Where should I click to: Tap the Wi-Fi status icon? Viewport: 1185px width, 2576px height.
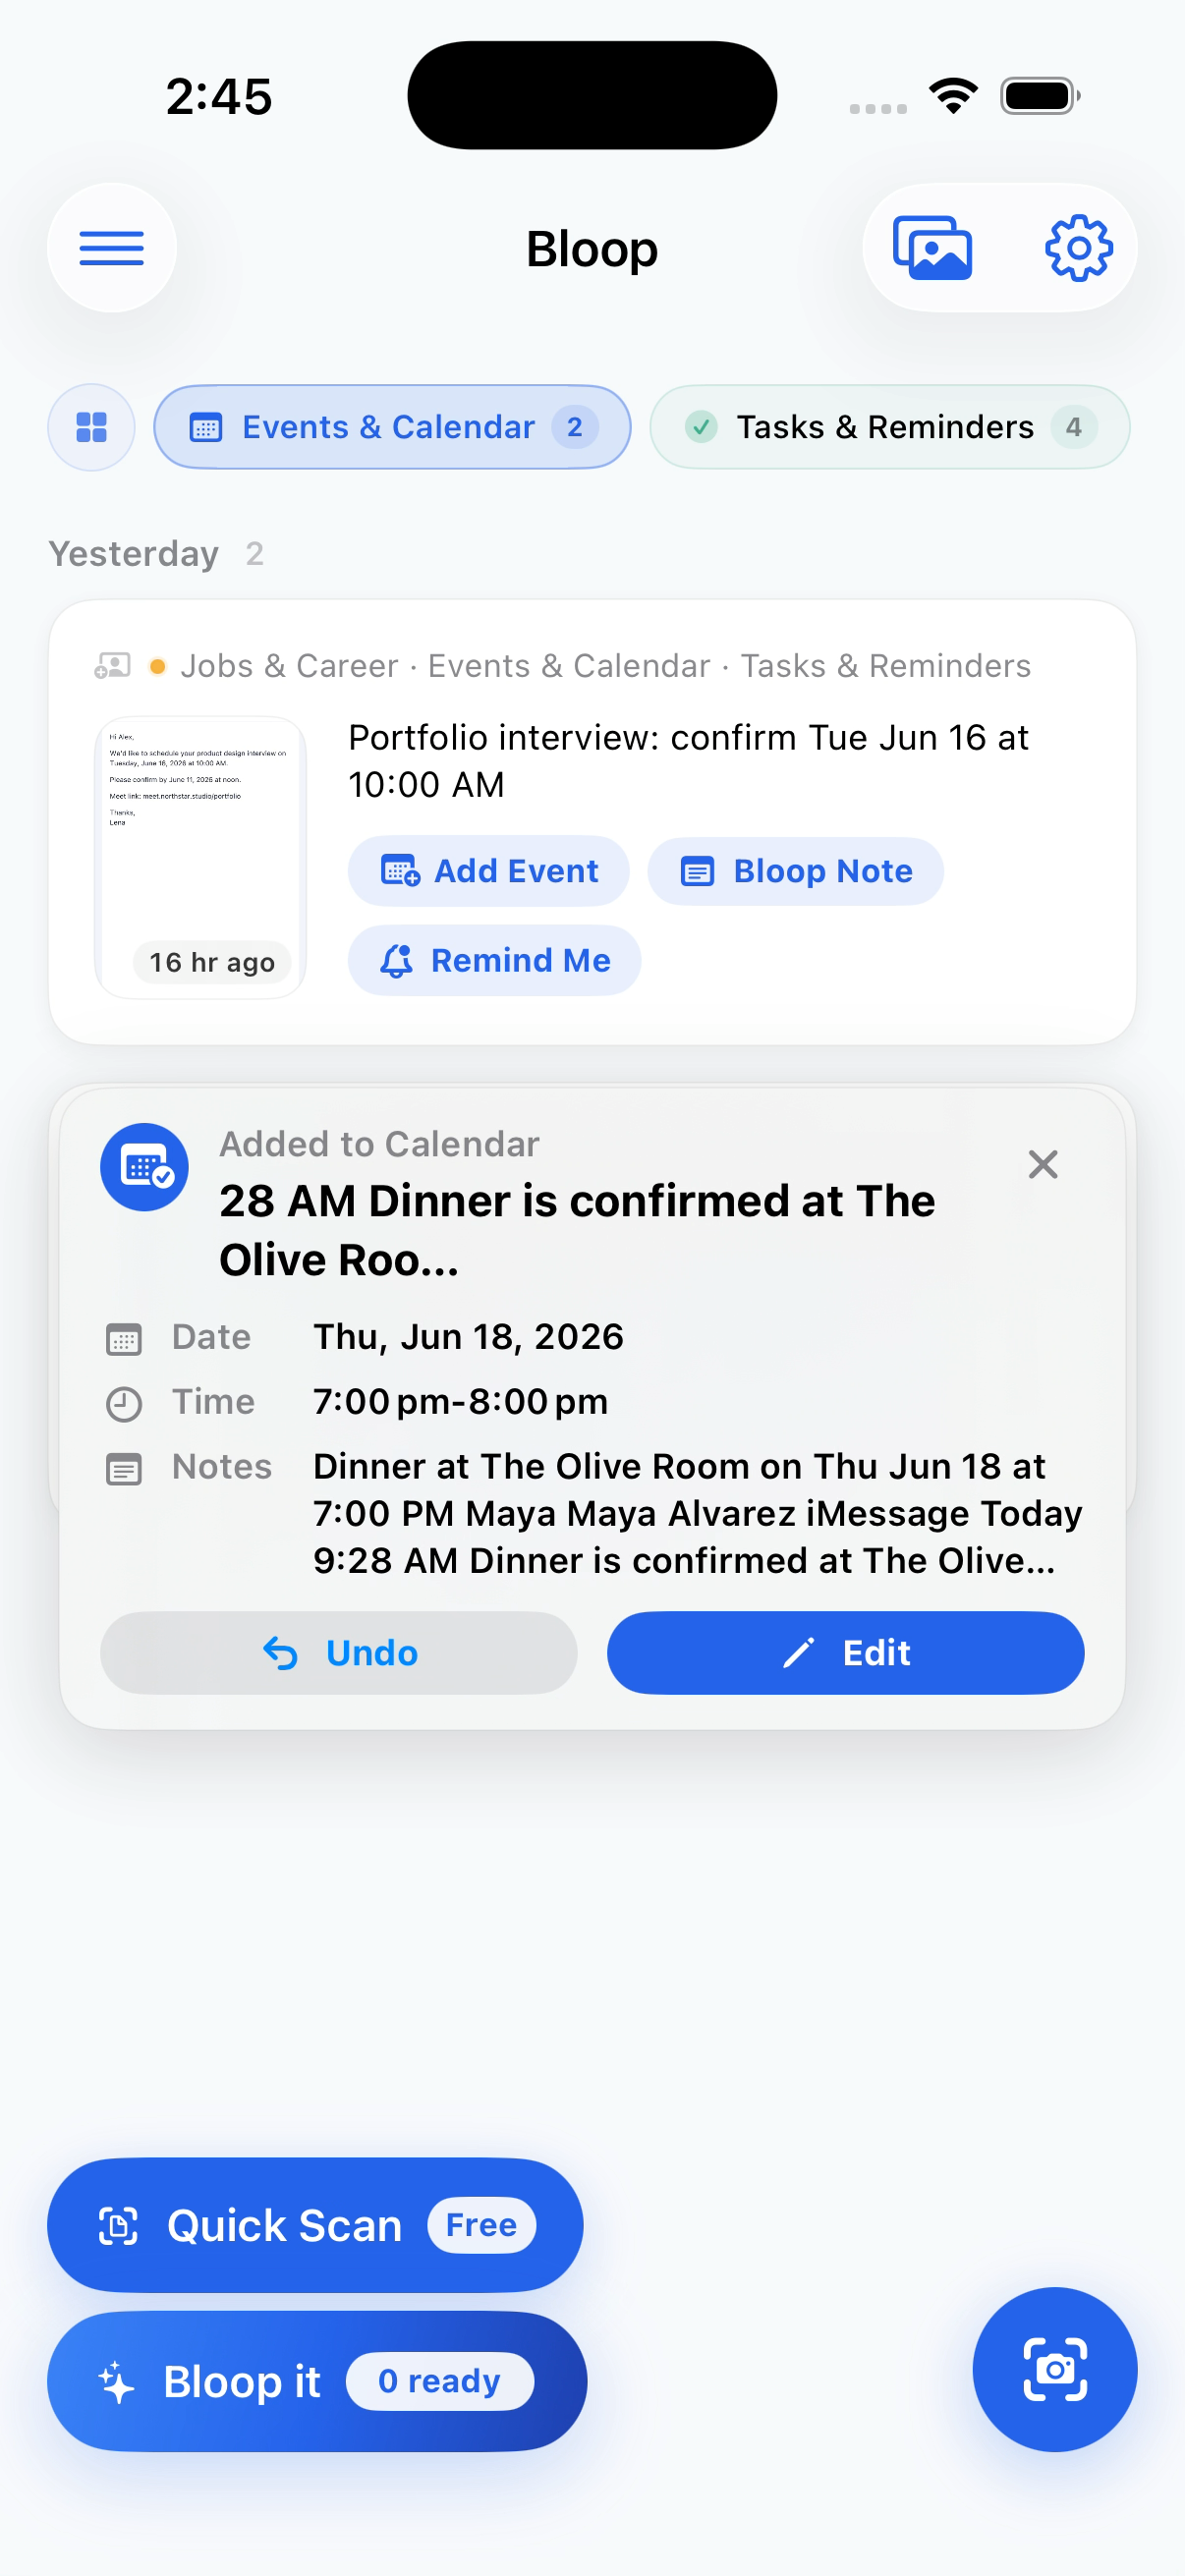953,96
